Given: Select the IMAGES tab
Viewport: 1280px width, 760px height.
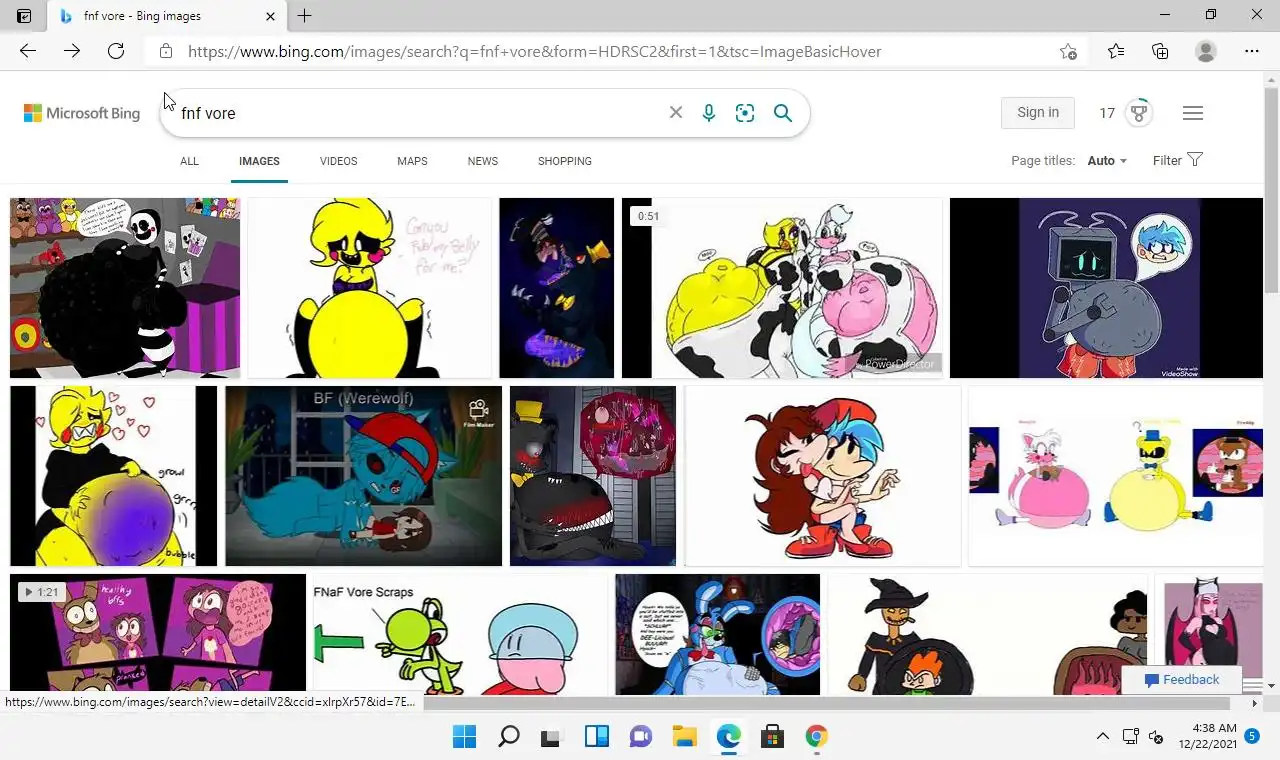Looking at the screenshot, I should tap(259, 161).
